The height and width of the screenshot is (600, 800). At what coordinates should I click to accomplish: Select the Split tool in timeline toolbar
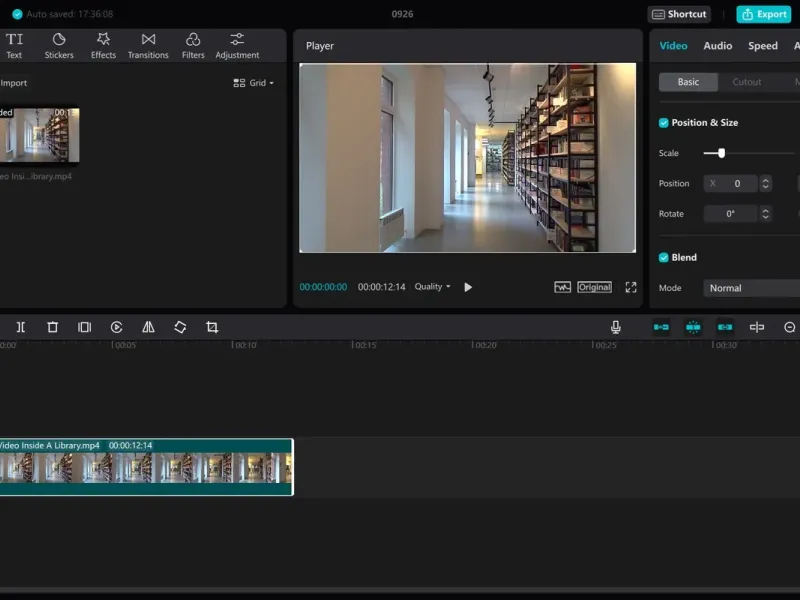(21, 327)
